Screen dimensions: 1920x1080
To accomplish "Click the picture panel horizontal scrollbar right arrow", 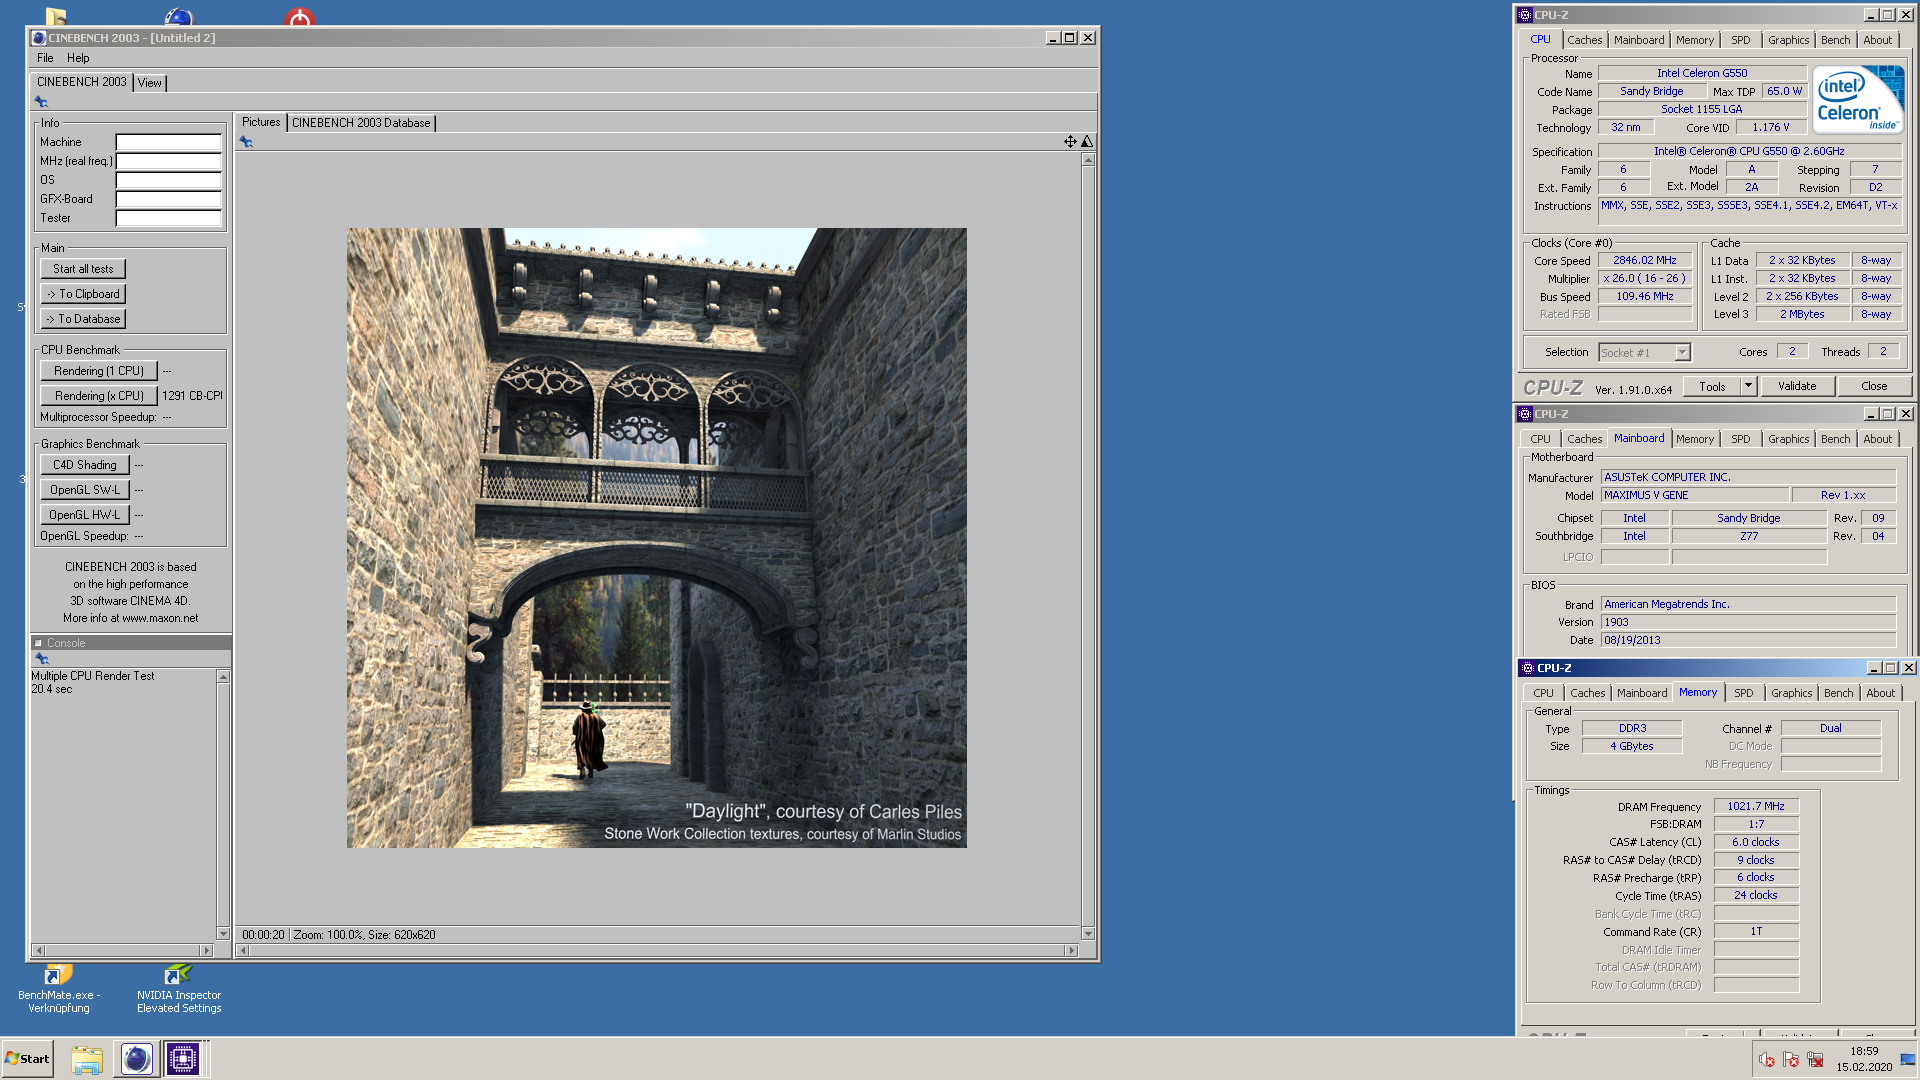I will tap(1072, 950).
